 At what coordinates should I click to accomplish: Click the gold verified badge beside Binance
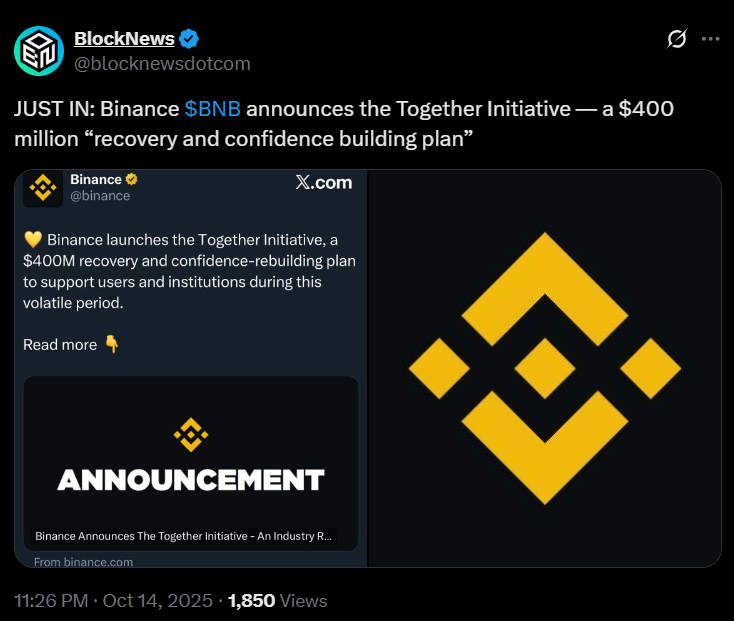coord(131,179)
